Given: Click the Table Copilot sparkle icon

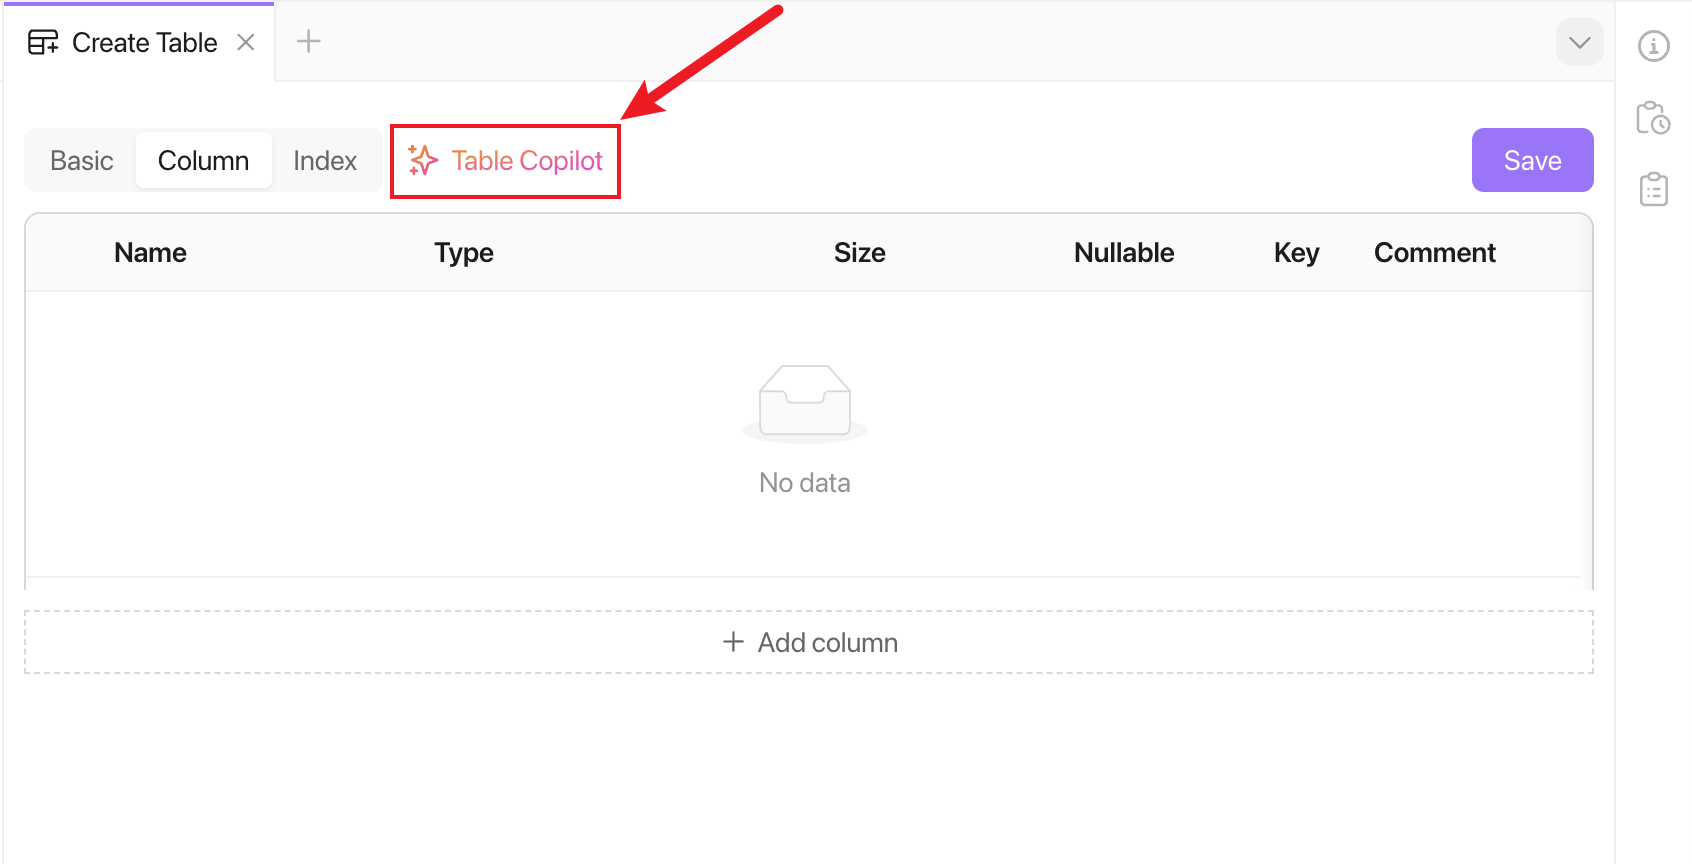Looking at the screenshot, I should (x=423, y=160).
